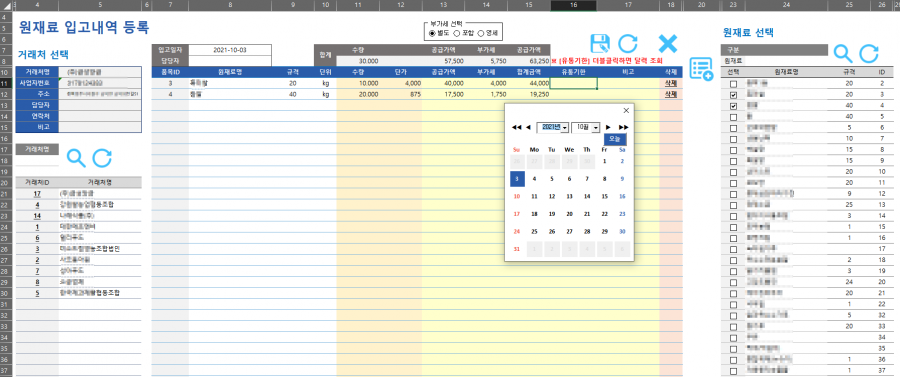Click the refresh icon in 원재료 선택 panel
Screen dimensions: 900x377
tap(869, 53)
